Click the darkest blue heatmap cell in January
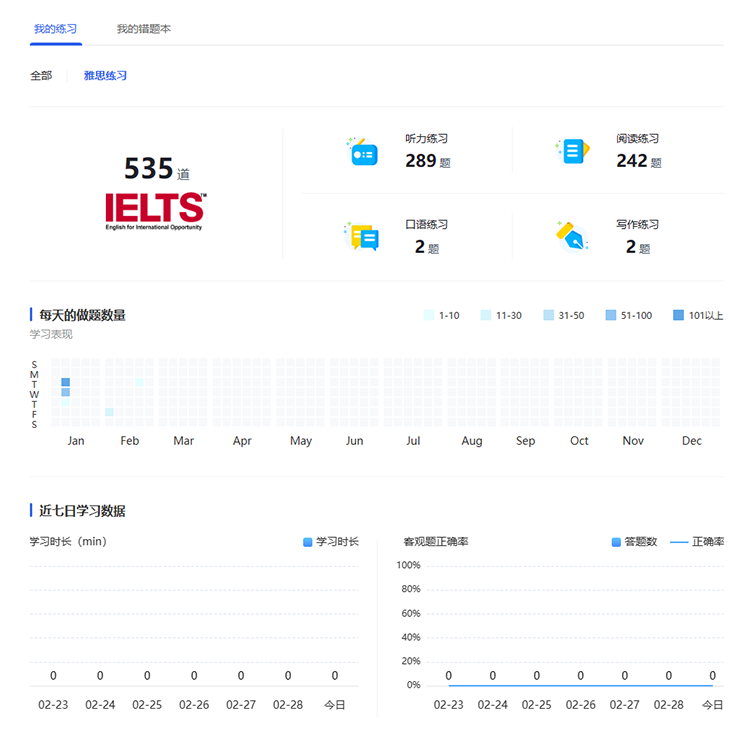 pyautogui.click(x=66, y=382)
